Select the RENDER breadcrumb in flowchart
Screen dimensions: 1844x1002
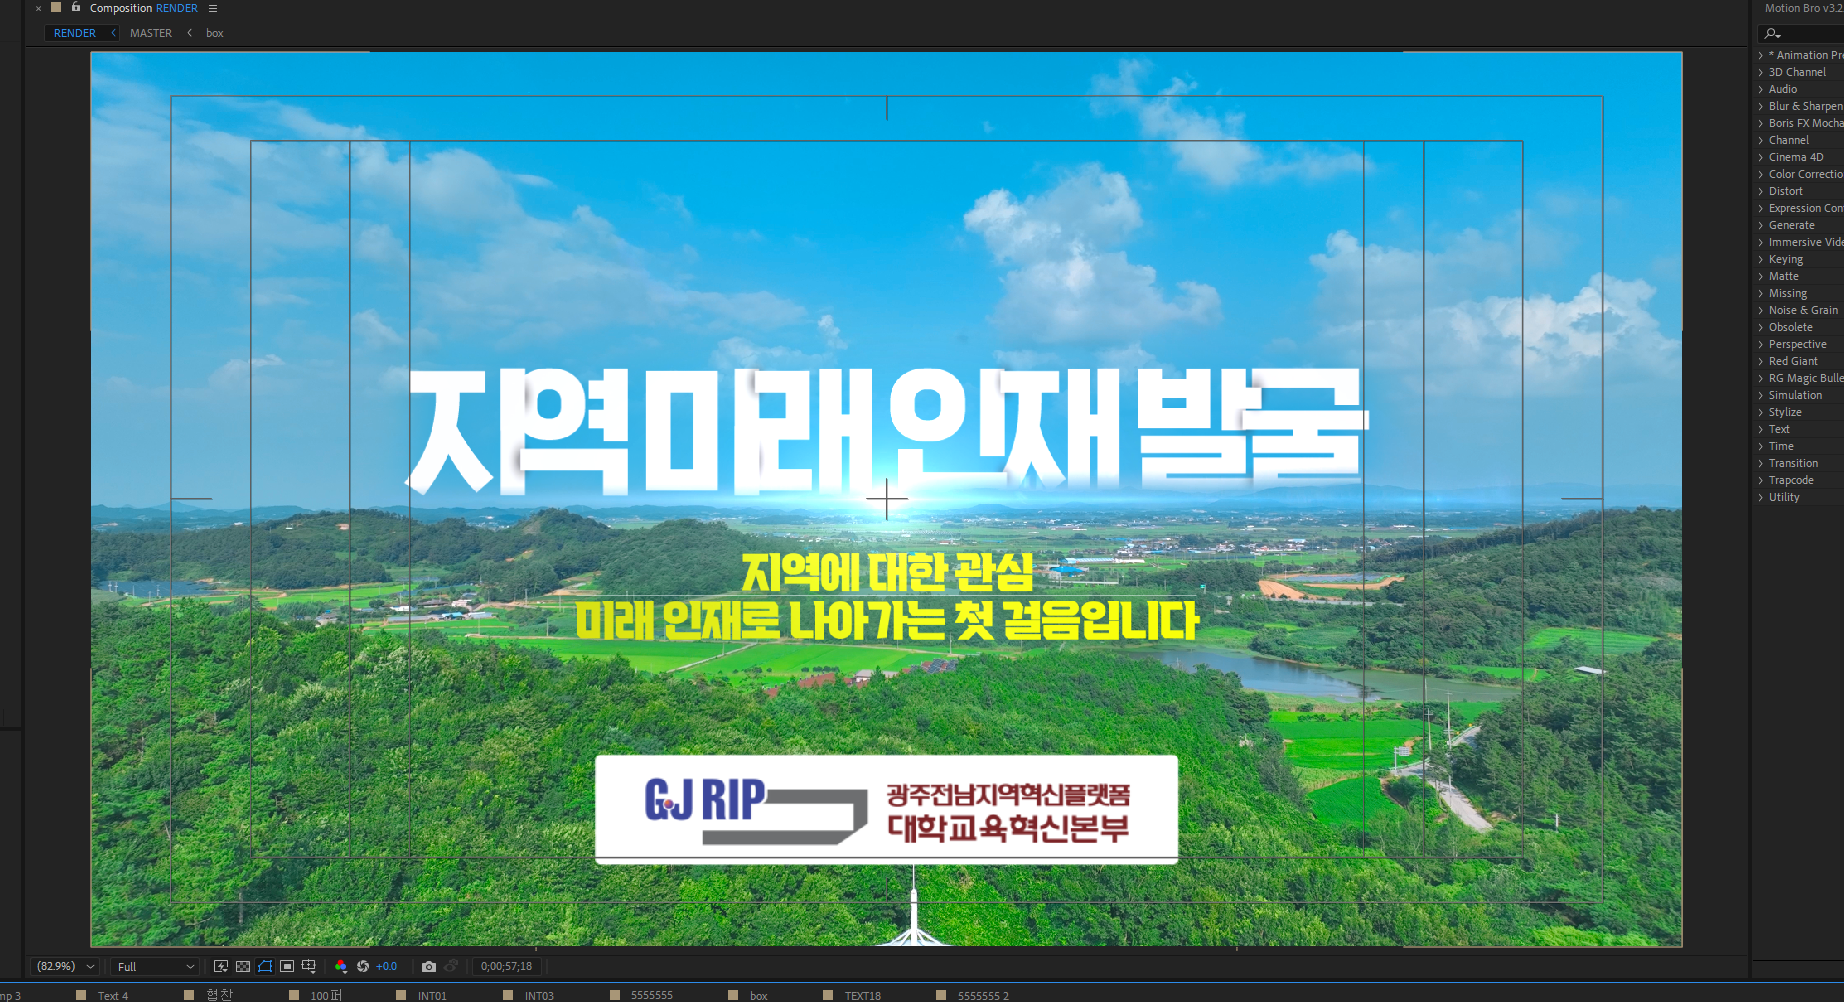[x=75, y=33]
